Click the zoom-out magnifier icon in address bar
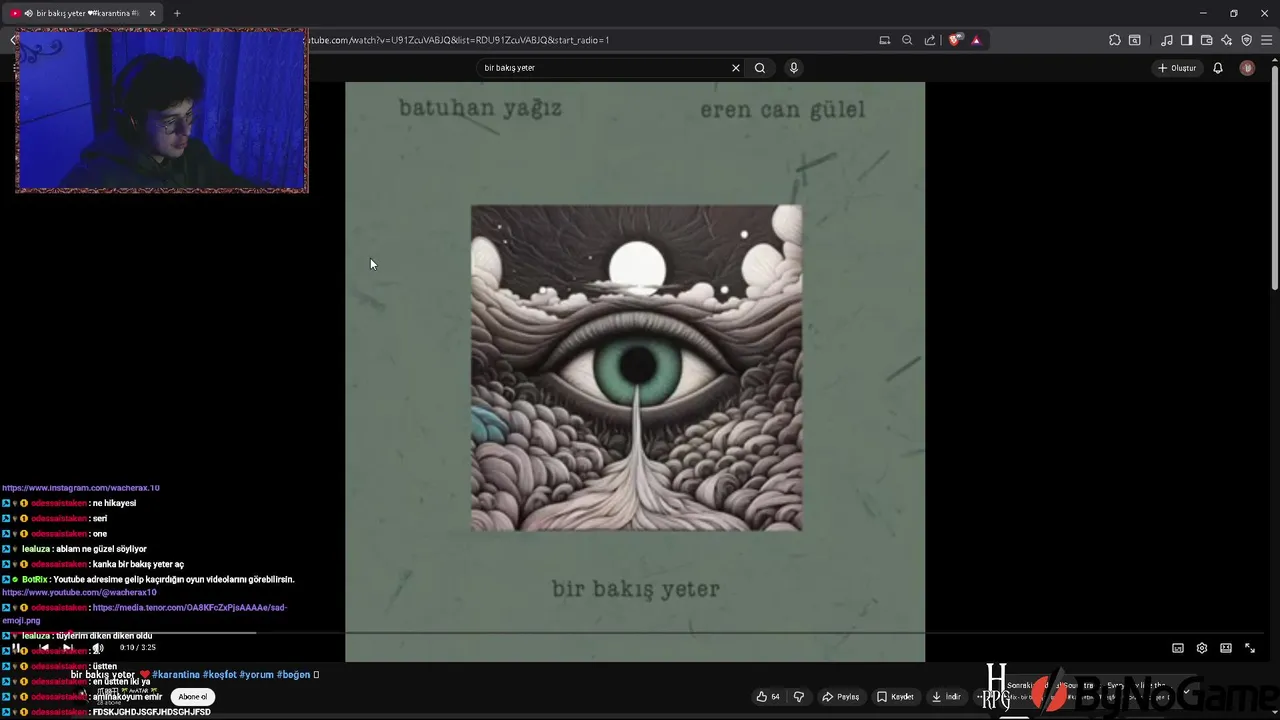The height and width of the screenshot is (720, 1280). 907,40
